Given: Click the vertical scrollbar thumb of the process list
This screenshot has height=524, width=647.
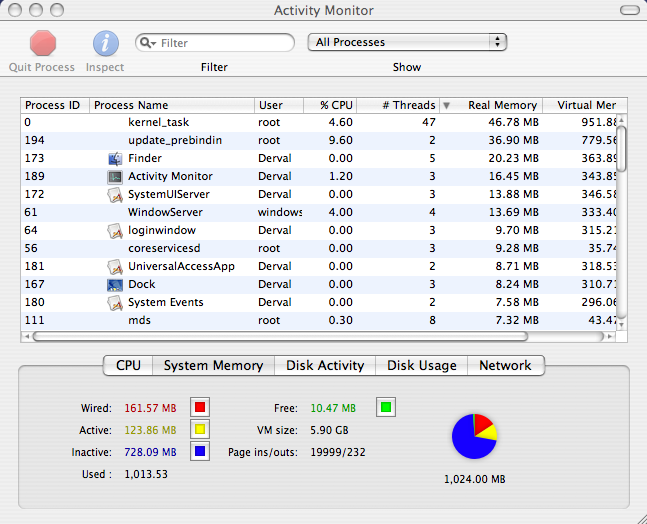Looking at the screenshot, I should click(621, 149).
